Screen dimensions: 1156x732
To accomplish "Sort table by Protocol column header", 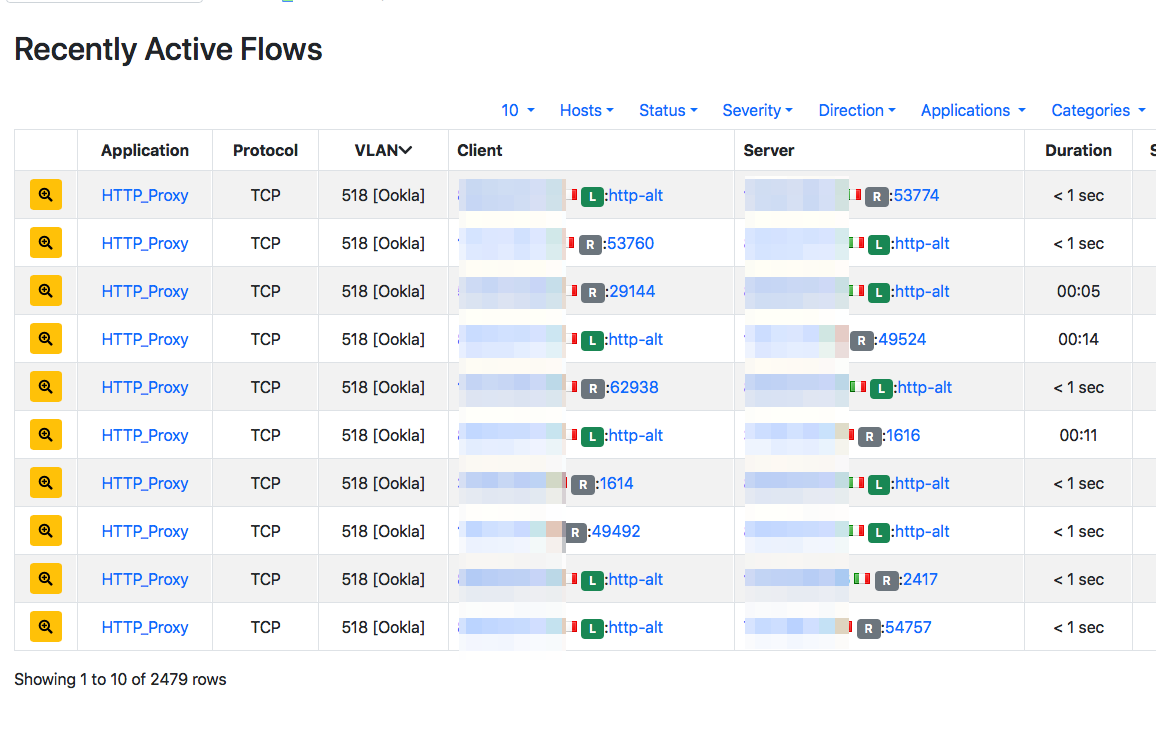I will point(265,150).
